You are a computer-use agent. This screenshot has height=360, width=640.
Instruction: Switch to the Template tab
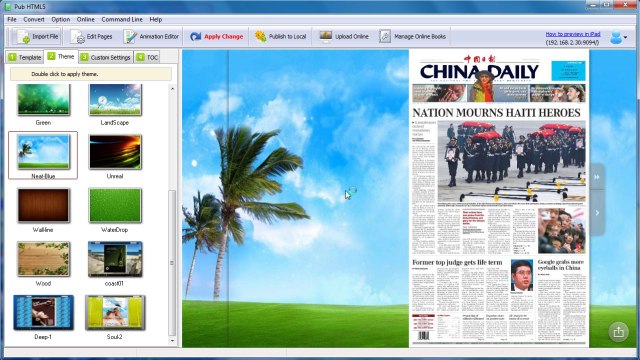(25, 58)
